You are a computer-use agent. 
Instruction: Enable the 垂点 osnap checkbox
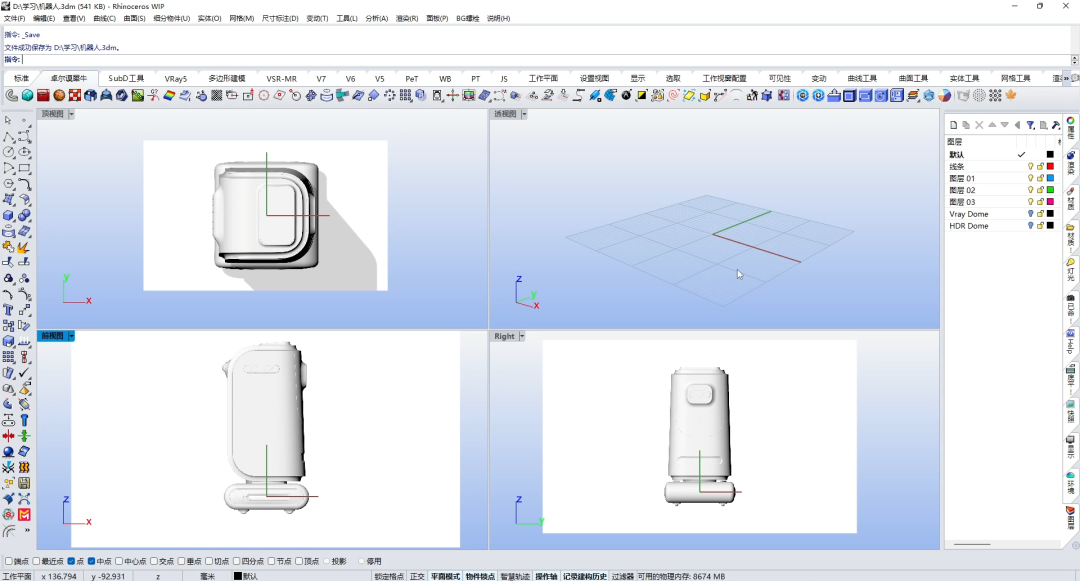click(182, 561)
